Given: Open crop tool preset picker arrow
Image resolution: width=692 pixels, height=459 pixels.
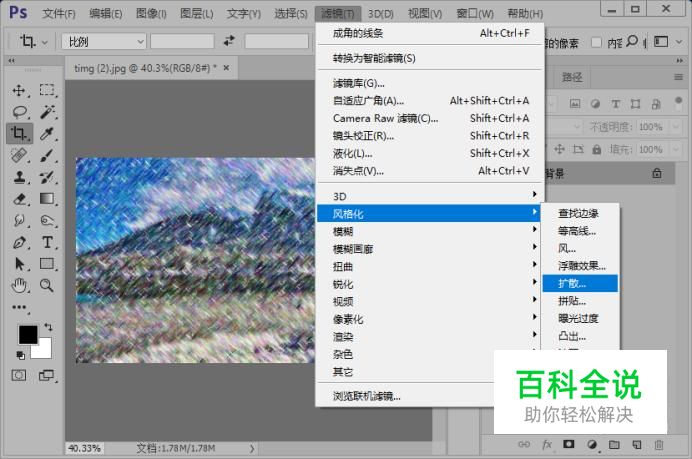Looking at the screenshot, I should coord(45,43).
